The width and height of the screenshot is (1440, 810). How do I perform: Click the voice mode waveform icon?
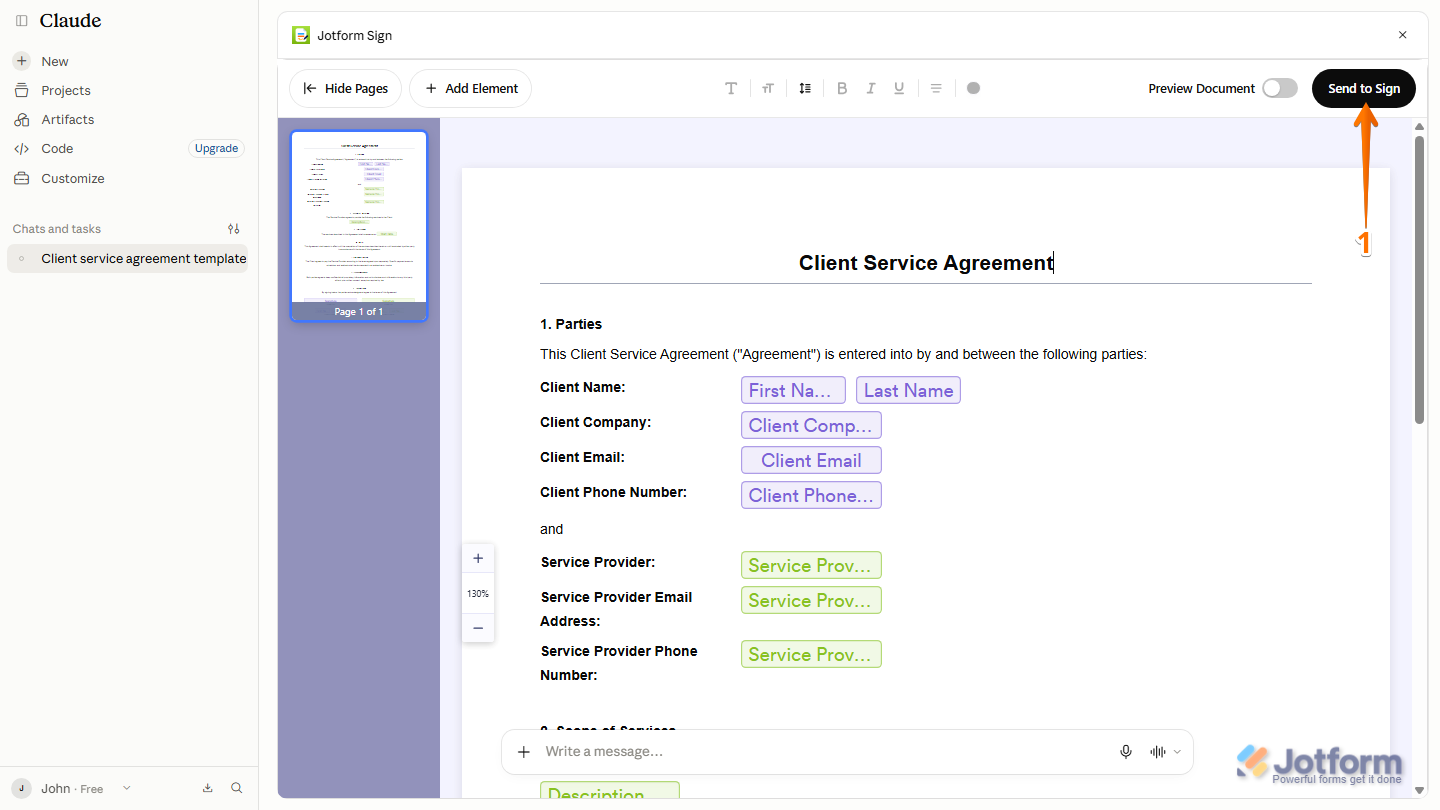click(x=1158, y=752)
